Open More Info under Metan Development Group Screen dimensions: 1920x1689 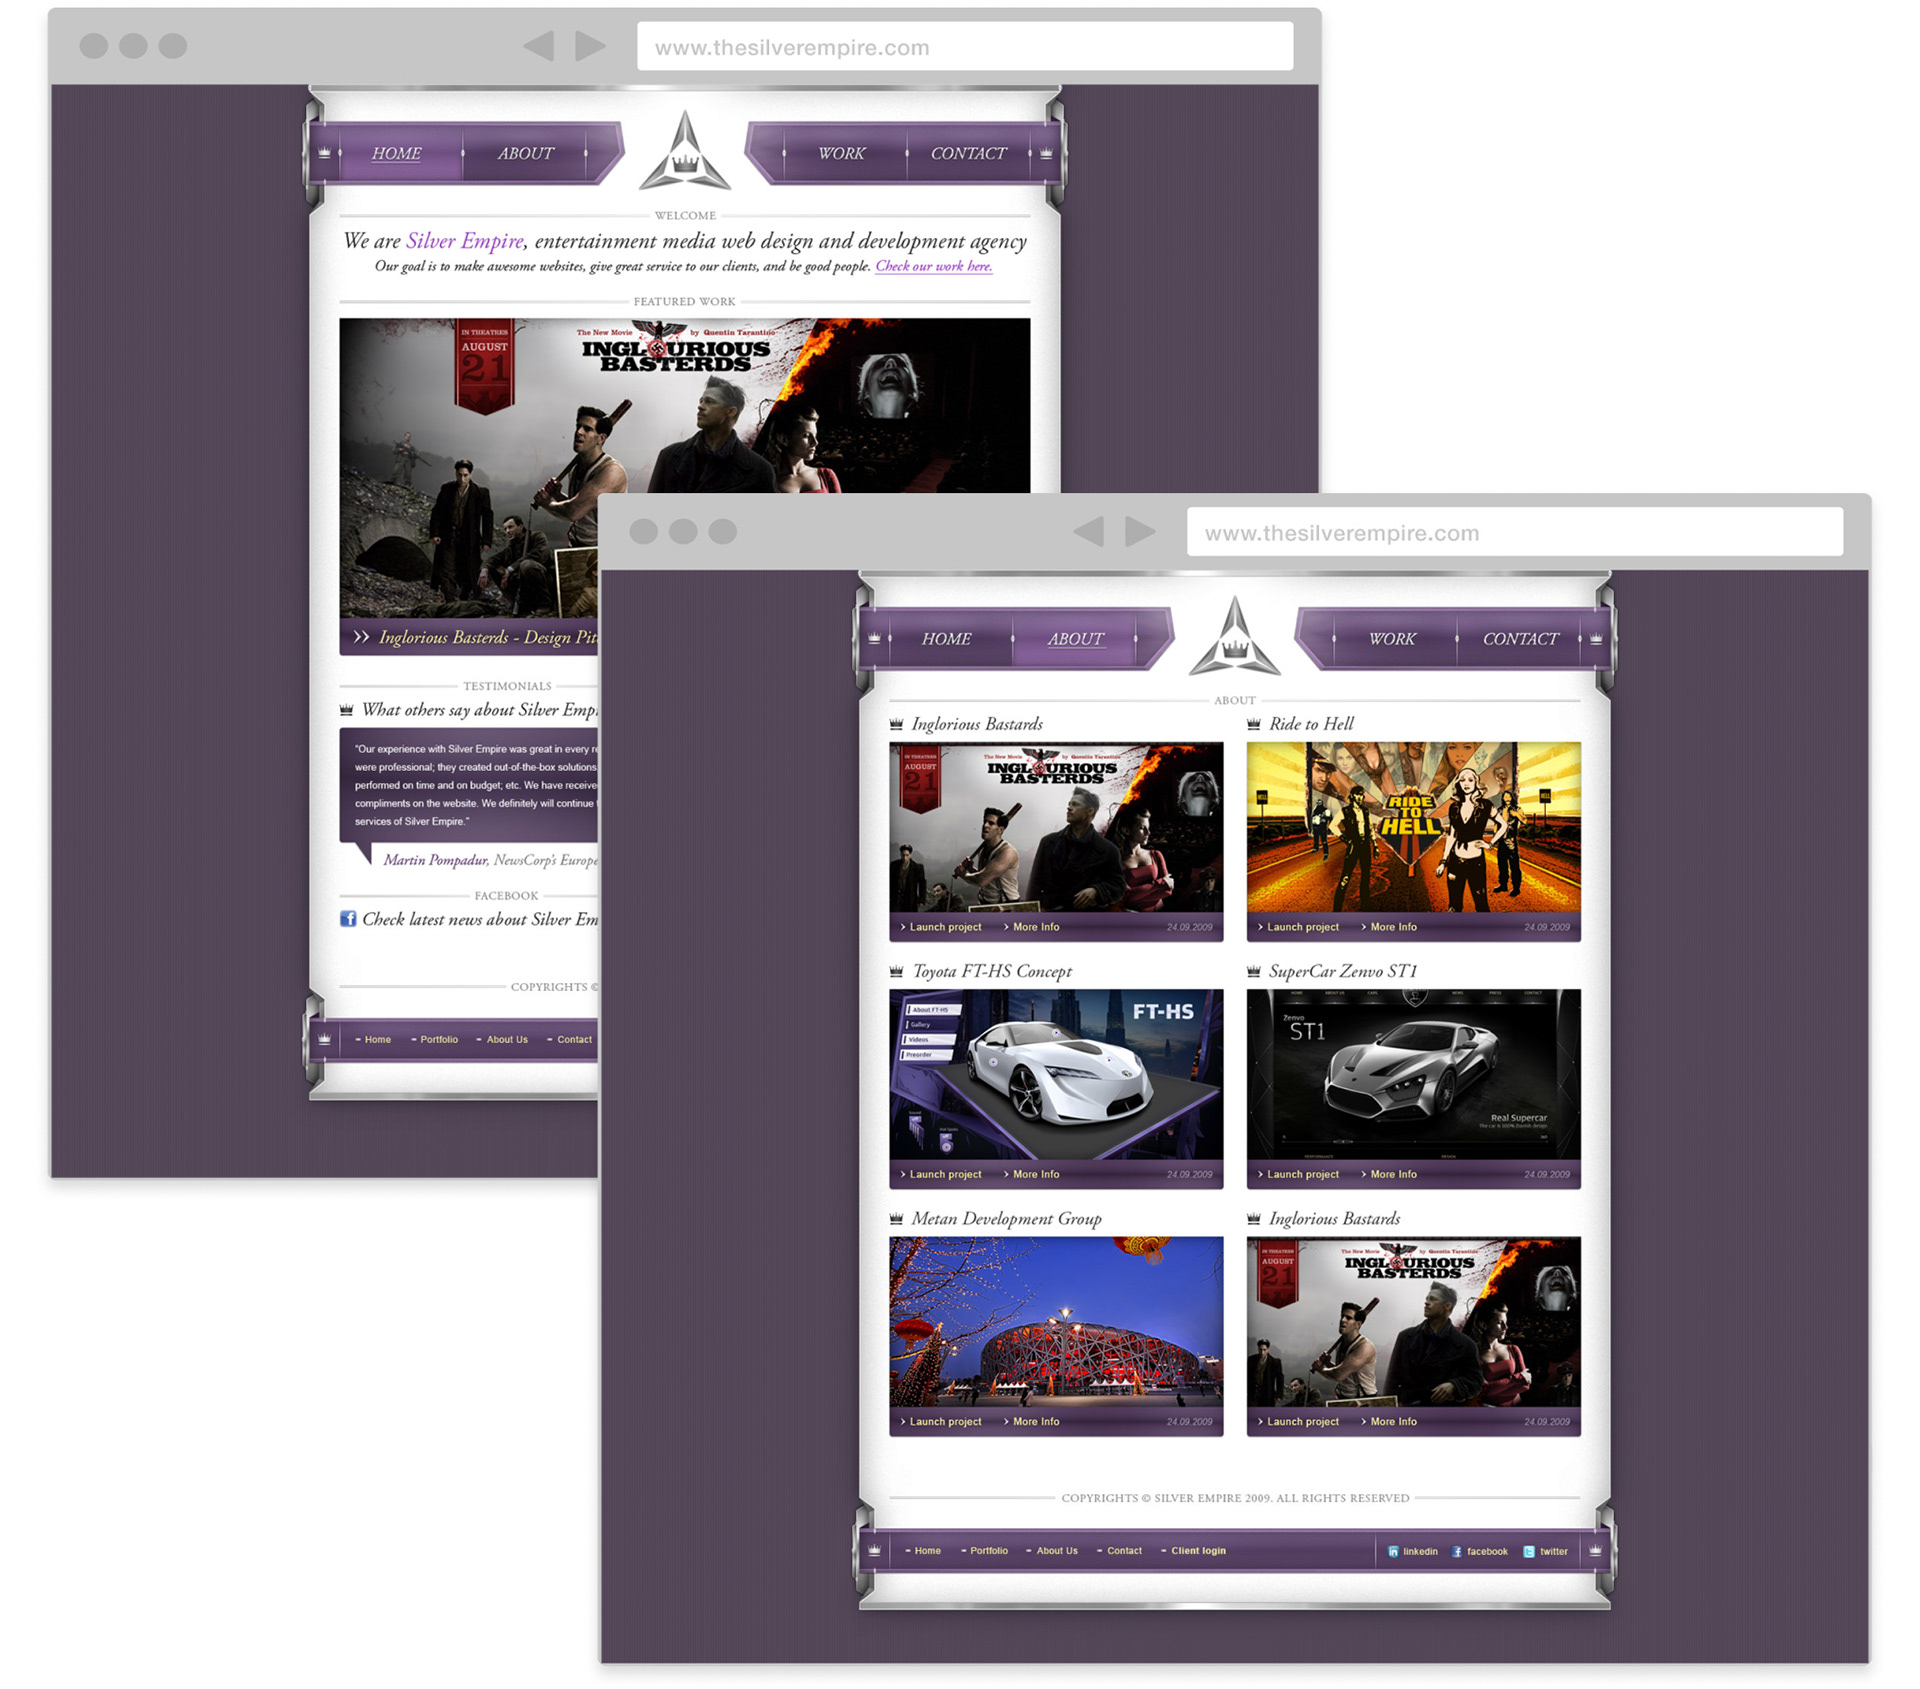pos(1036,1421)
